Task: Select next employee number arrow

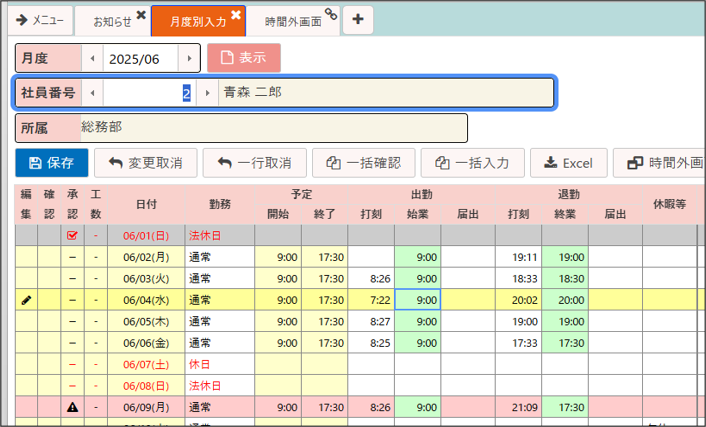Action: pyautogui.click(x=206, y=93)
